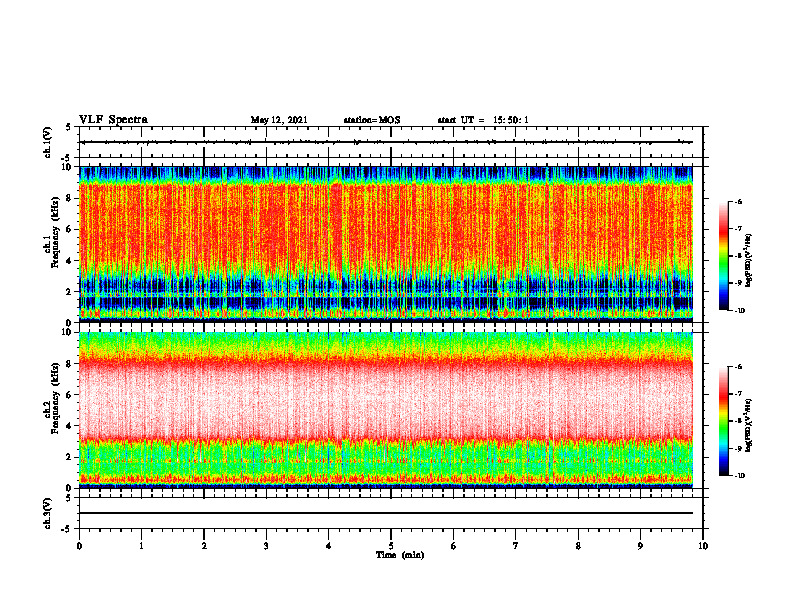Click the "ch.3(V)" waveform axis label
Image resolution: width=792 pixels, height=612 pixels.
(48, 513)
